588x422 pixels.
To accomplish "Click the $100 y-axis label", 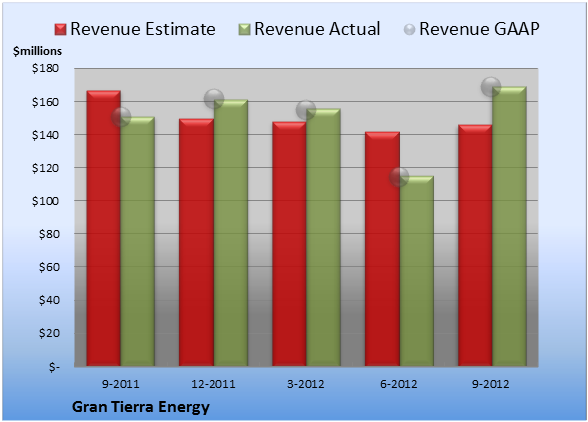I will pyautogui.click(x=45, y=201).
